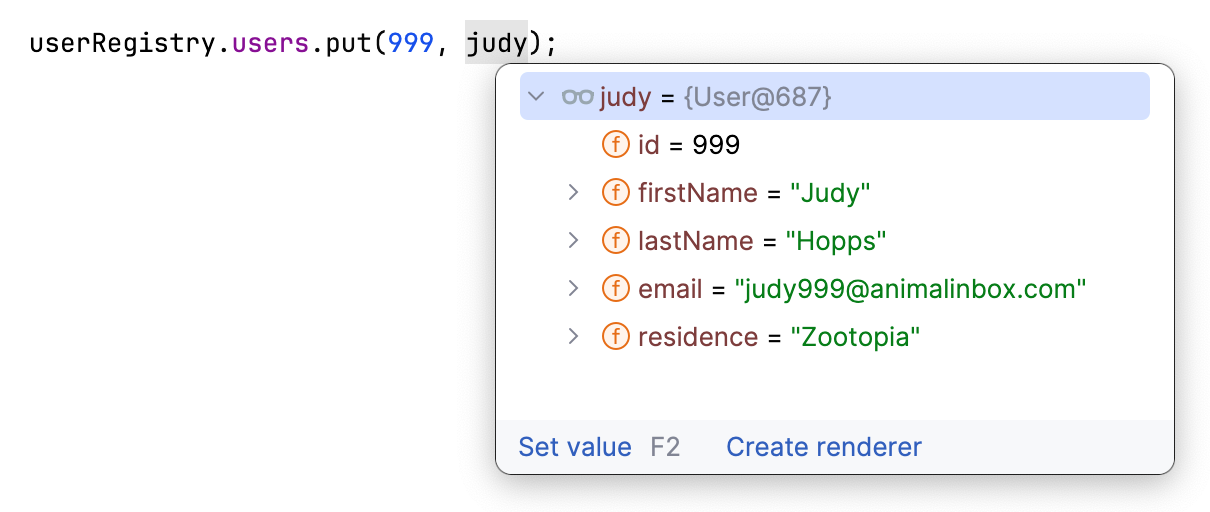Click the field icon beside residence
Image resolution: width=1210 pixels, height=512 pixels.
coord(616,337)
